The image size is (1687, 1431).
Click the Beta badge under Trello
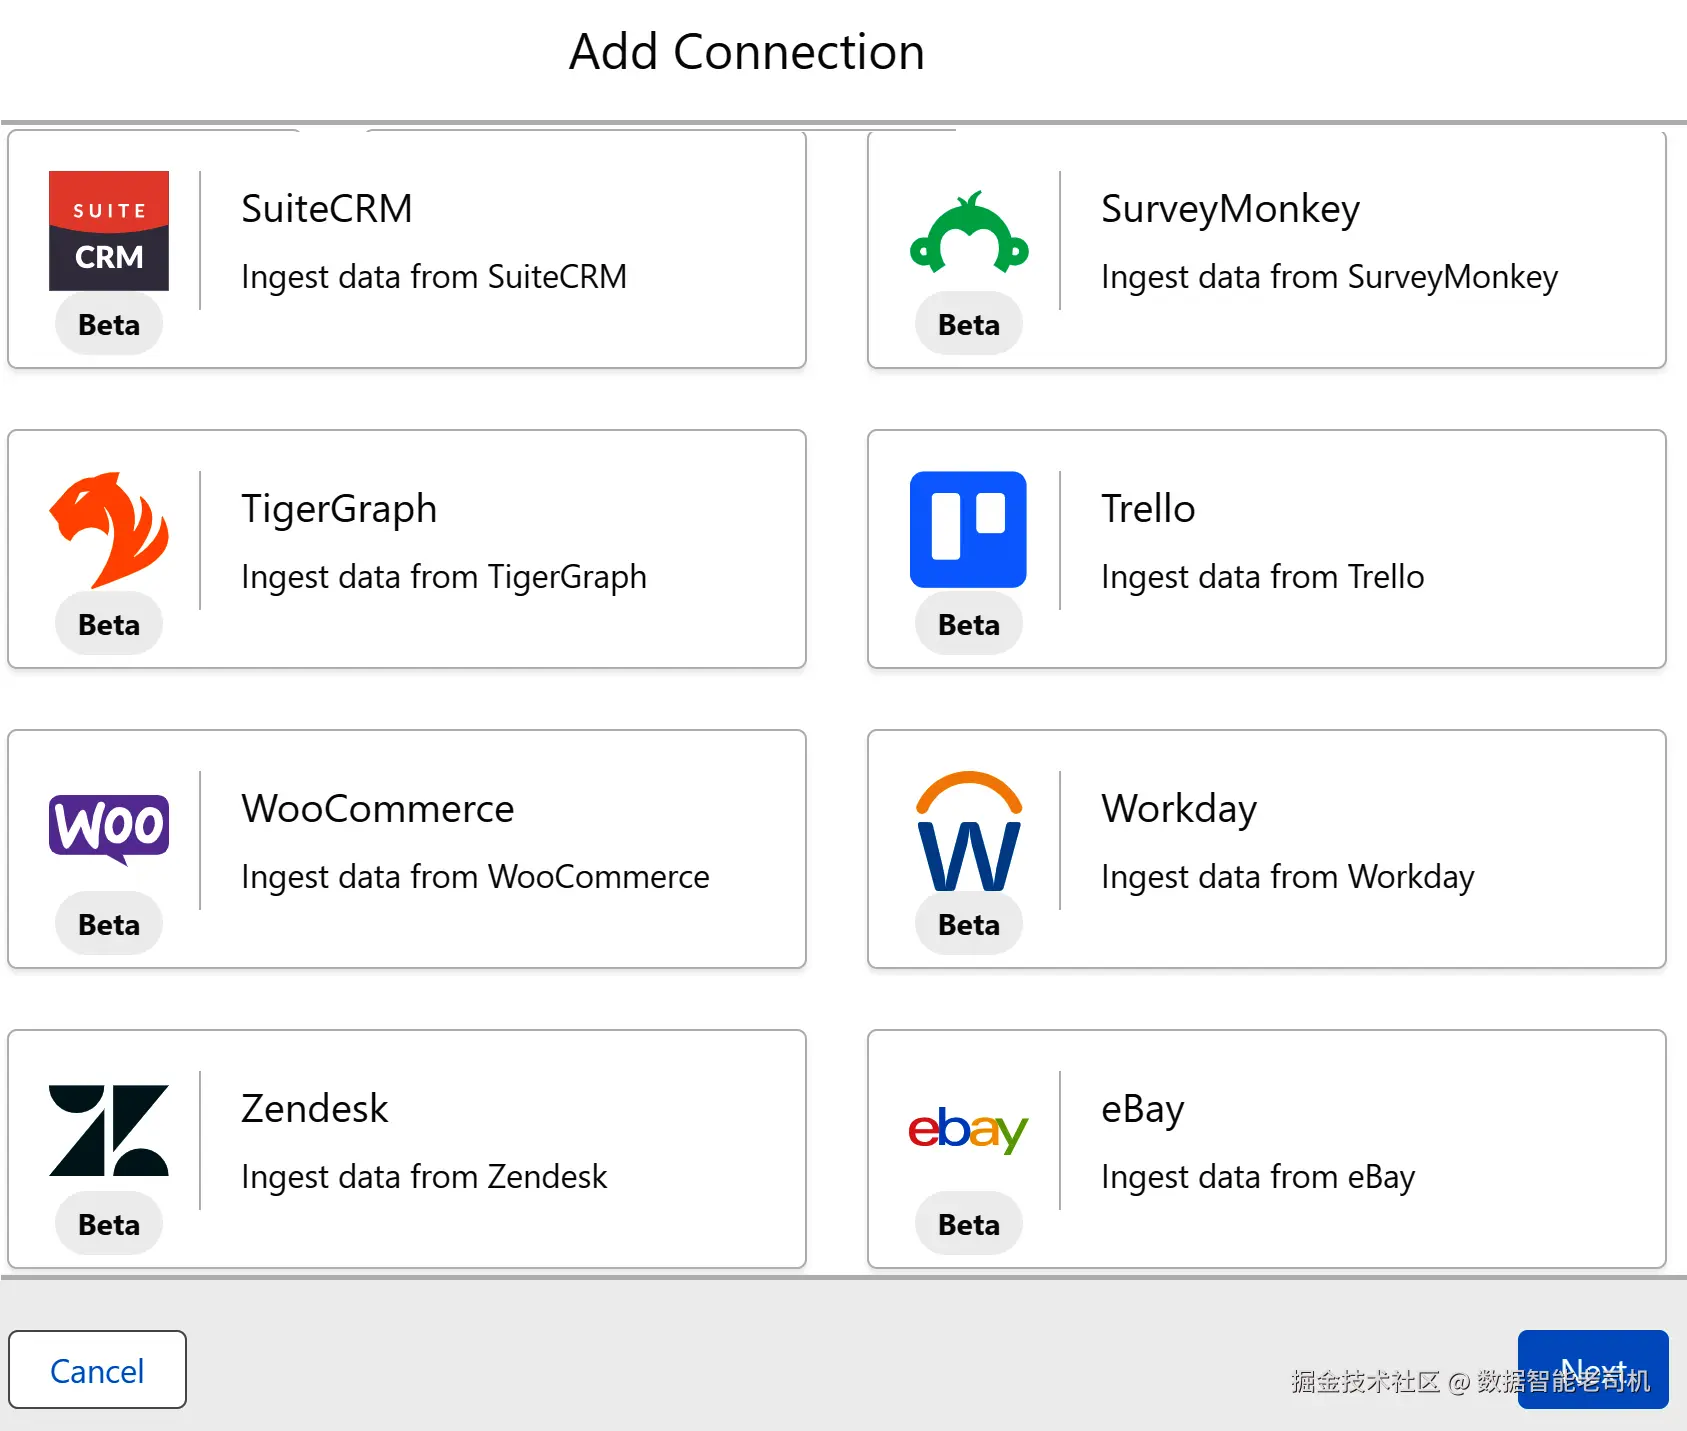(x=969, y=624)
